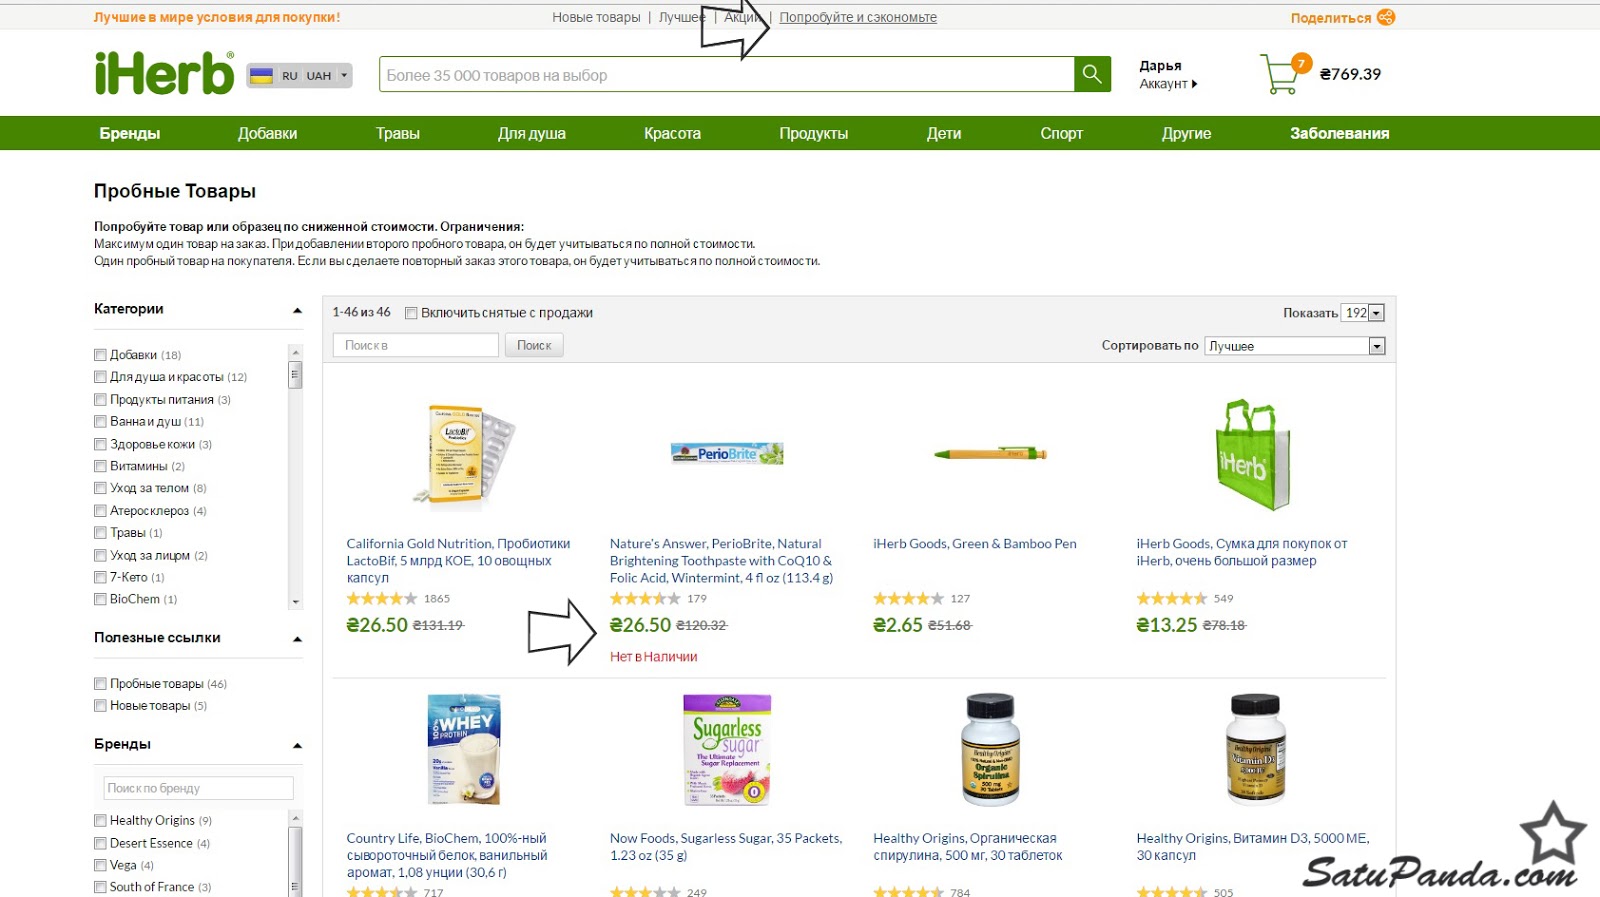Open the iHerb green shopping bag thumbnail
This screenshot has width=1600, height=897.
click(x=1252, y=455)
